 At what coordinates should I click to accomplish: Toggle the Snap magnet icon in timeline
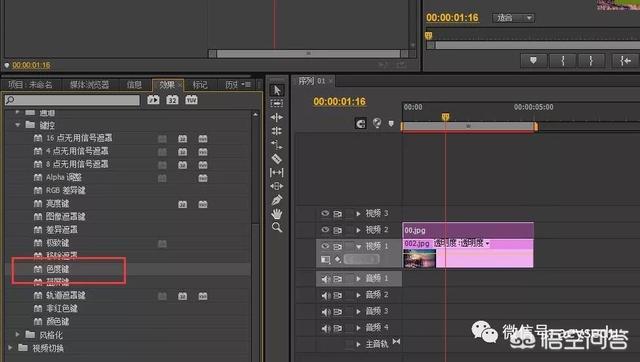(x=360, y=124)
